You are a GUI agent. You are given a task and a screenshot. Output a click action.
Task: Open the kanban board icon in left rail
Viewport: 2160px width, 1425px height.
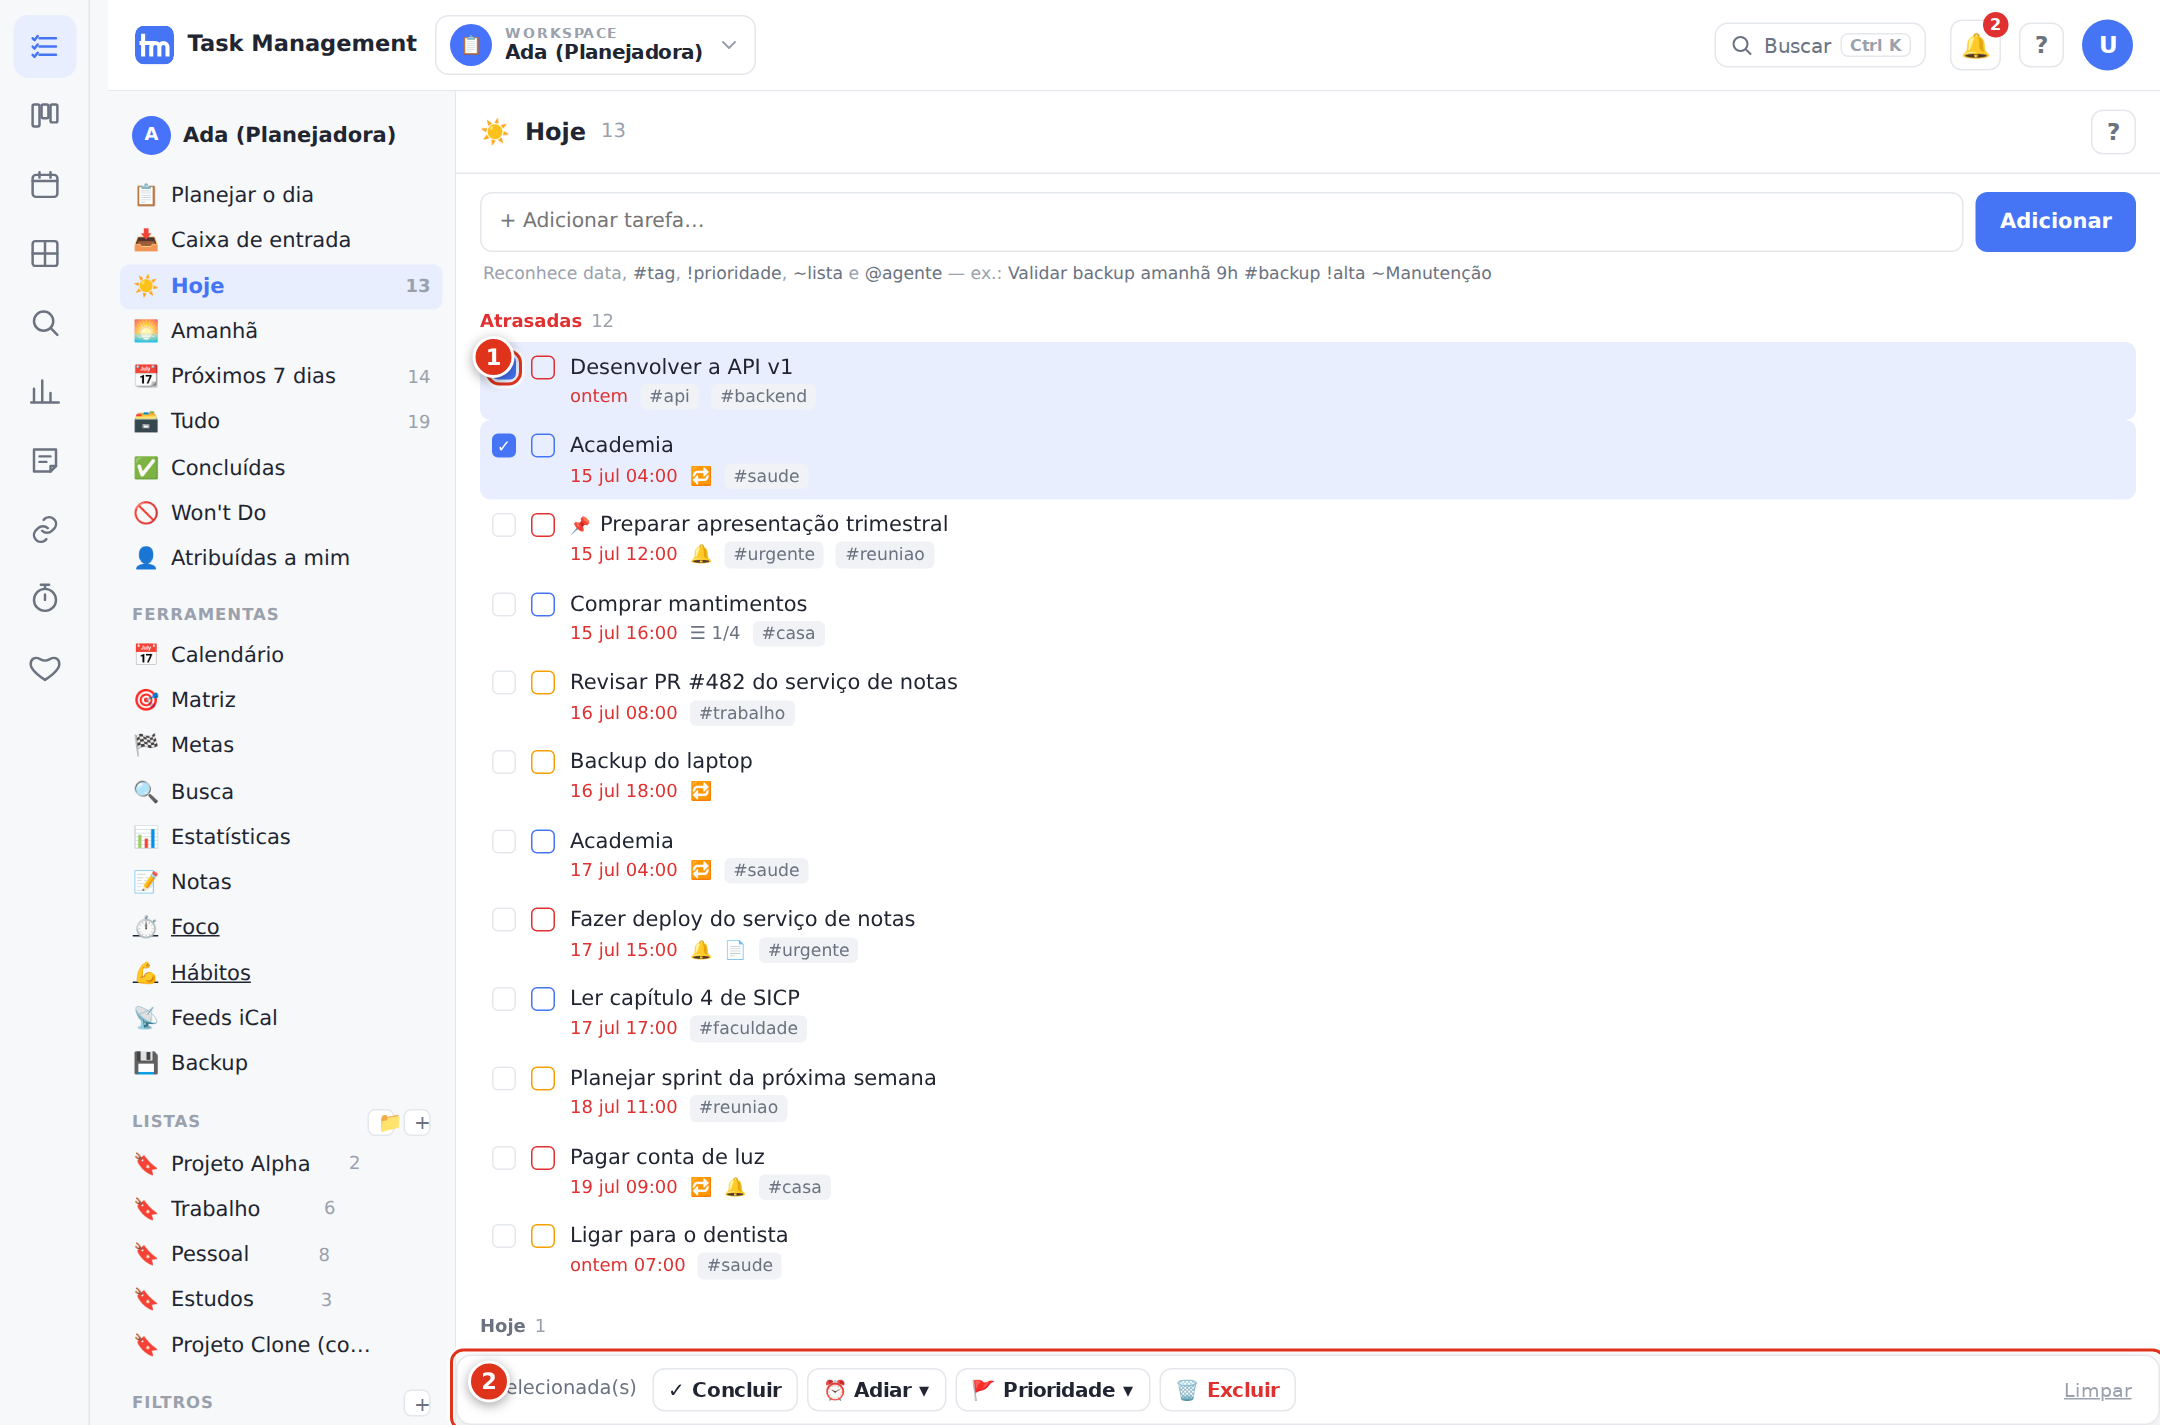tap(45, 115)
